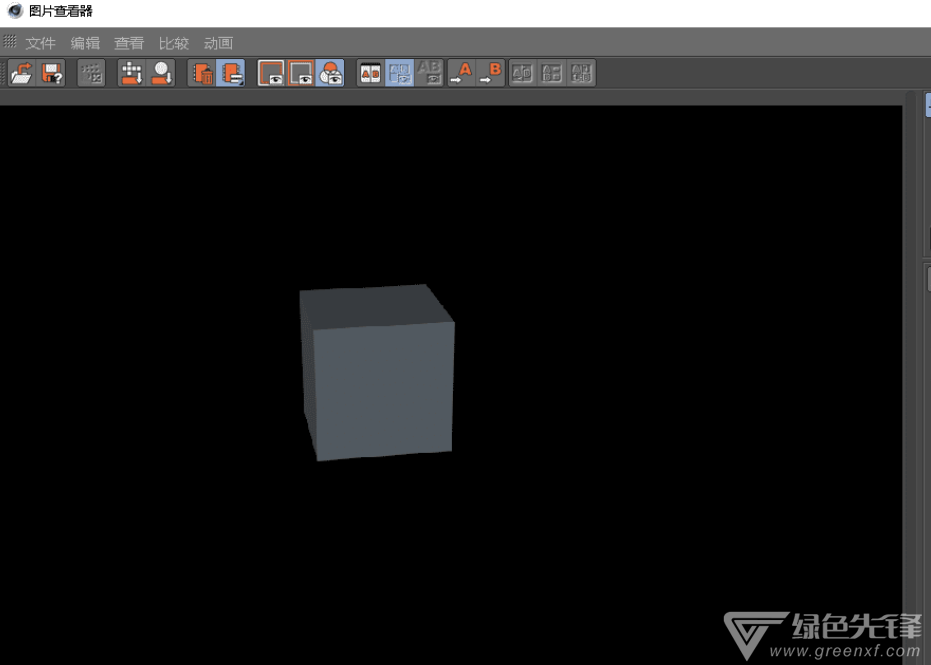Expand the 比较 menu

click(x=173, y=43)
